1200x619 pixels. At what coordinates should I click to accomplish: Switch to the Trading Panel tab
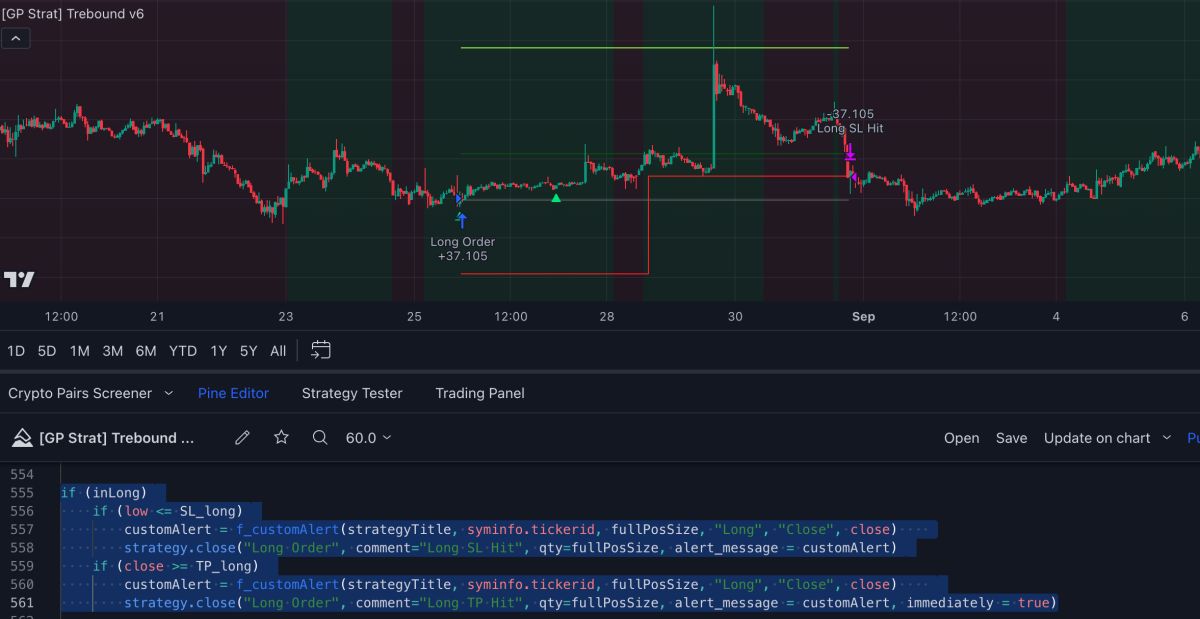pos(480,393)
